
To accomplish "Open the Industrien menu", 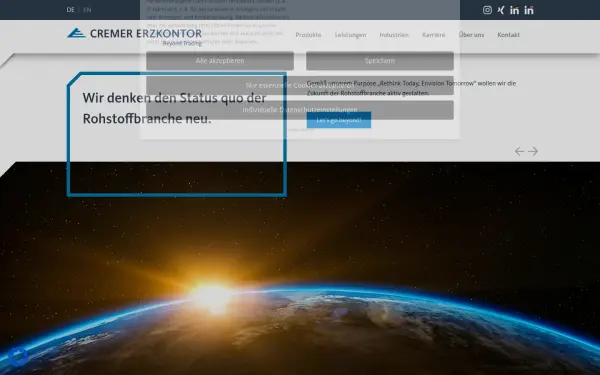I will coord(394,35).
